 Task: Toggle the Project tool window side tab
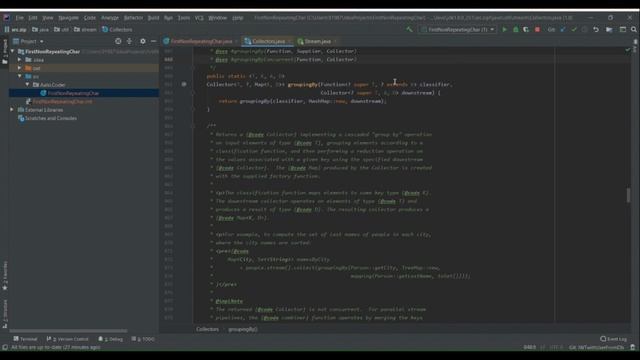(4, 51)
